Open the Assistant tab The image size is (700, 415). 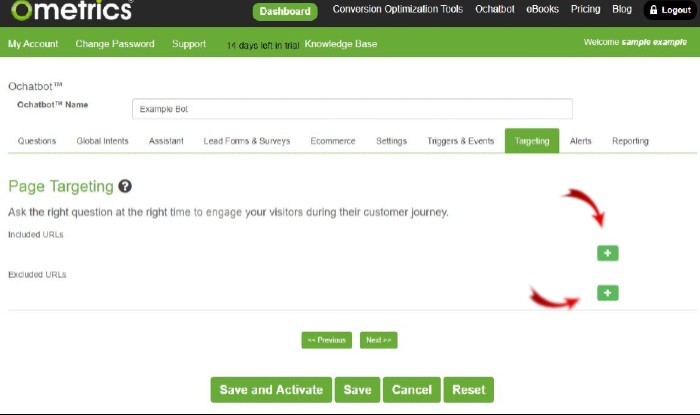(166, 141)
